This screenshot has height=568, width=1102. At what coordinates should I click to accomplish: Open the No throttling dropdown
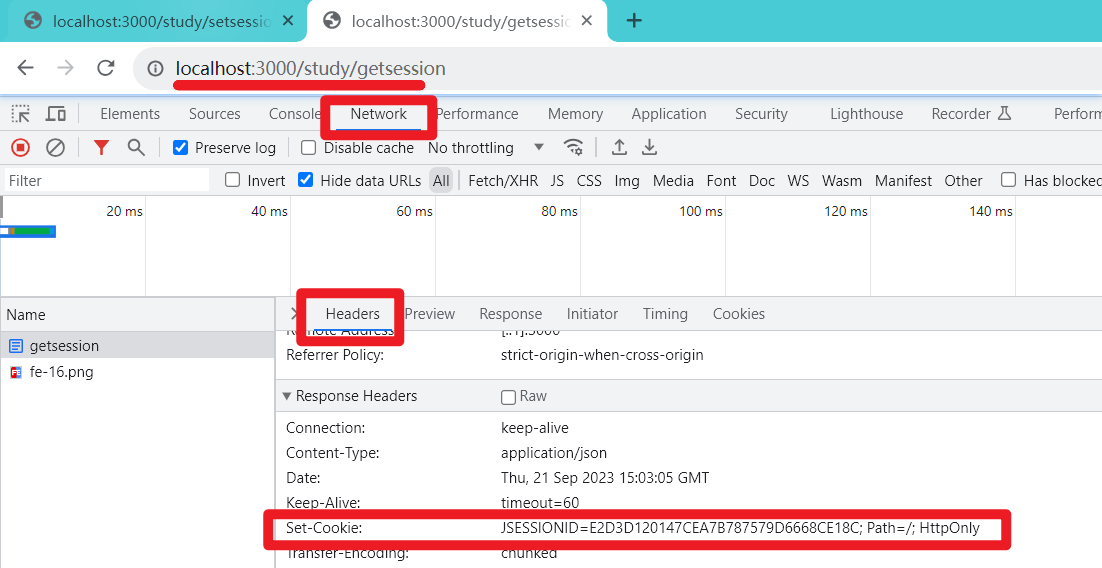pos(485,148)
